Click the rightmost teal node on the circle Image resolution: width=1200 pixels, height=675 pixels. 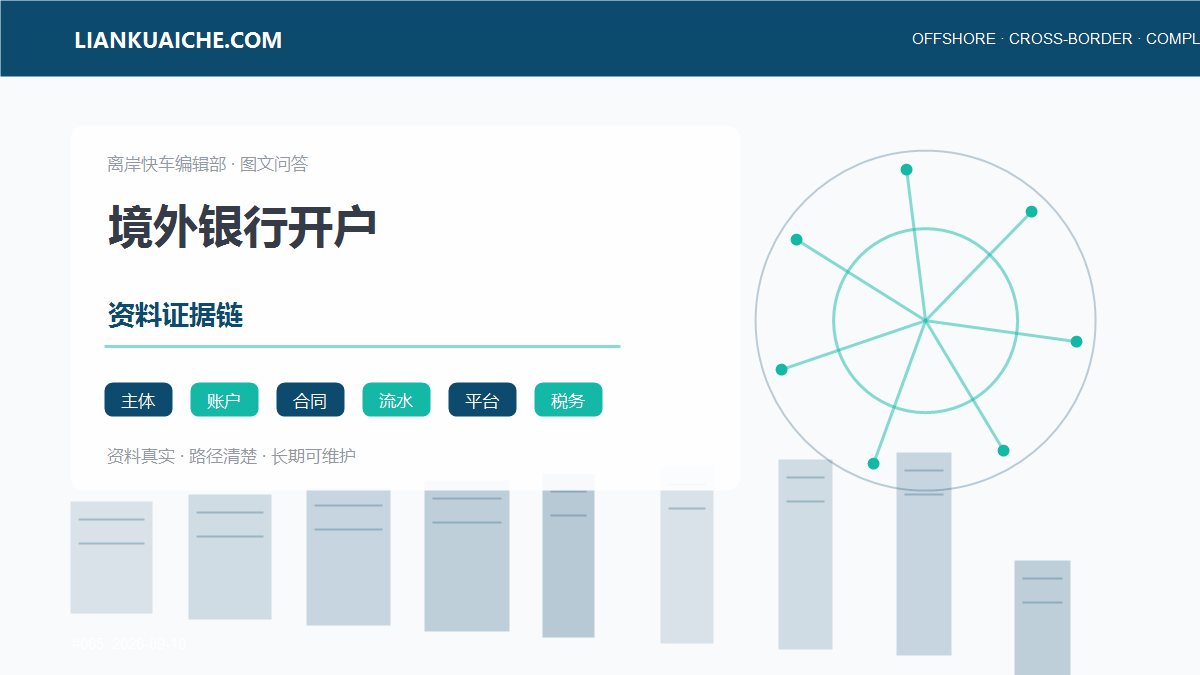click(x=1076, y=341)
